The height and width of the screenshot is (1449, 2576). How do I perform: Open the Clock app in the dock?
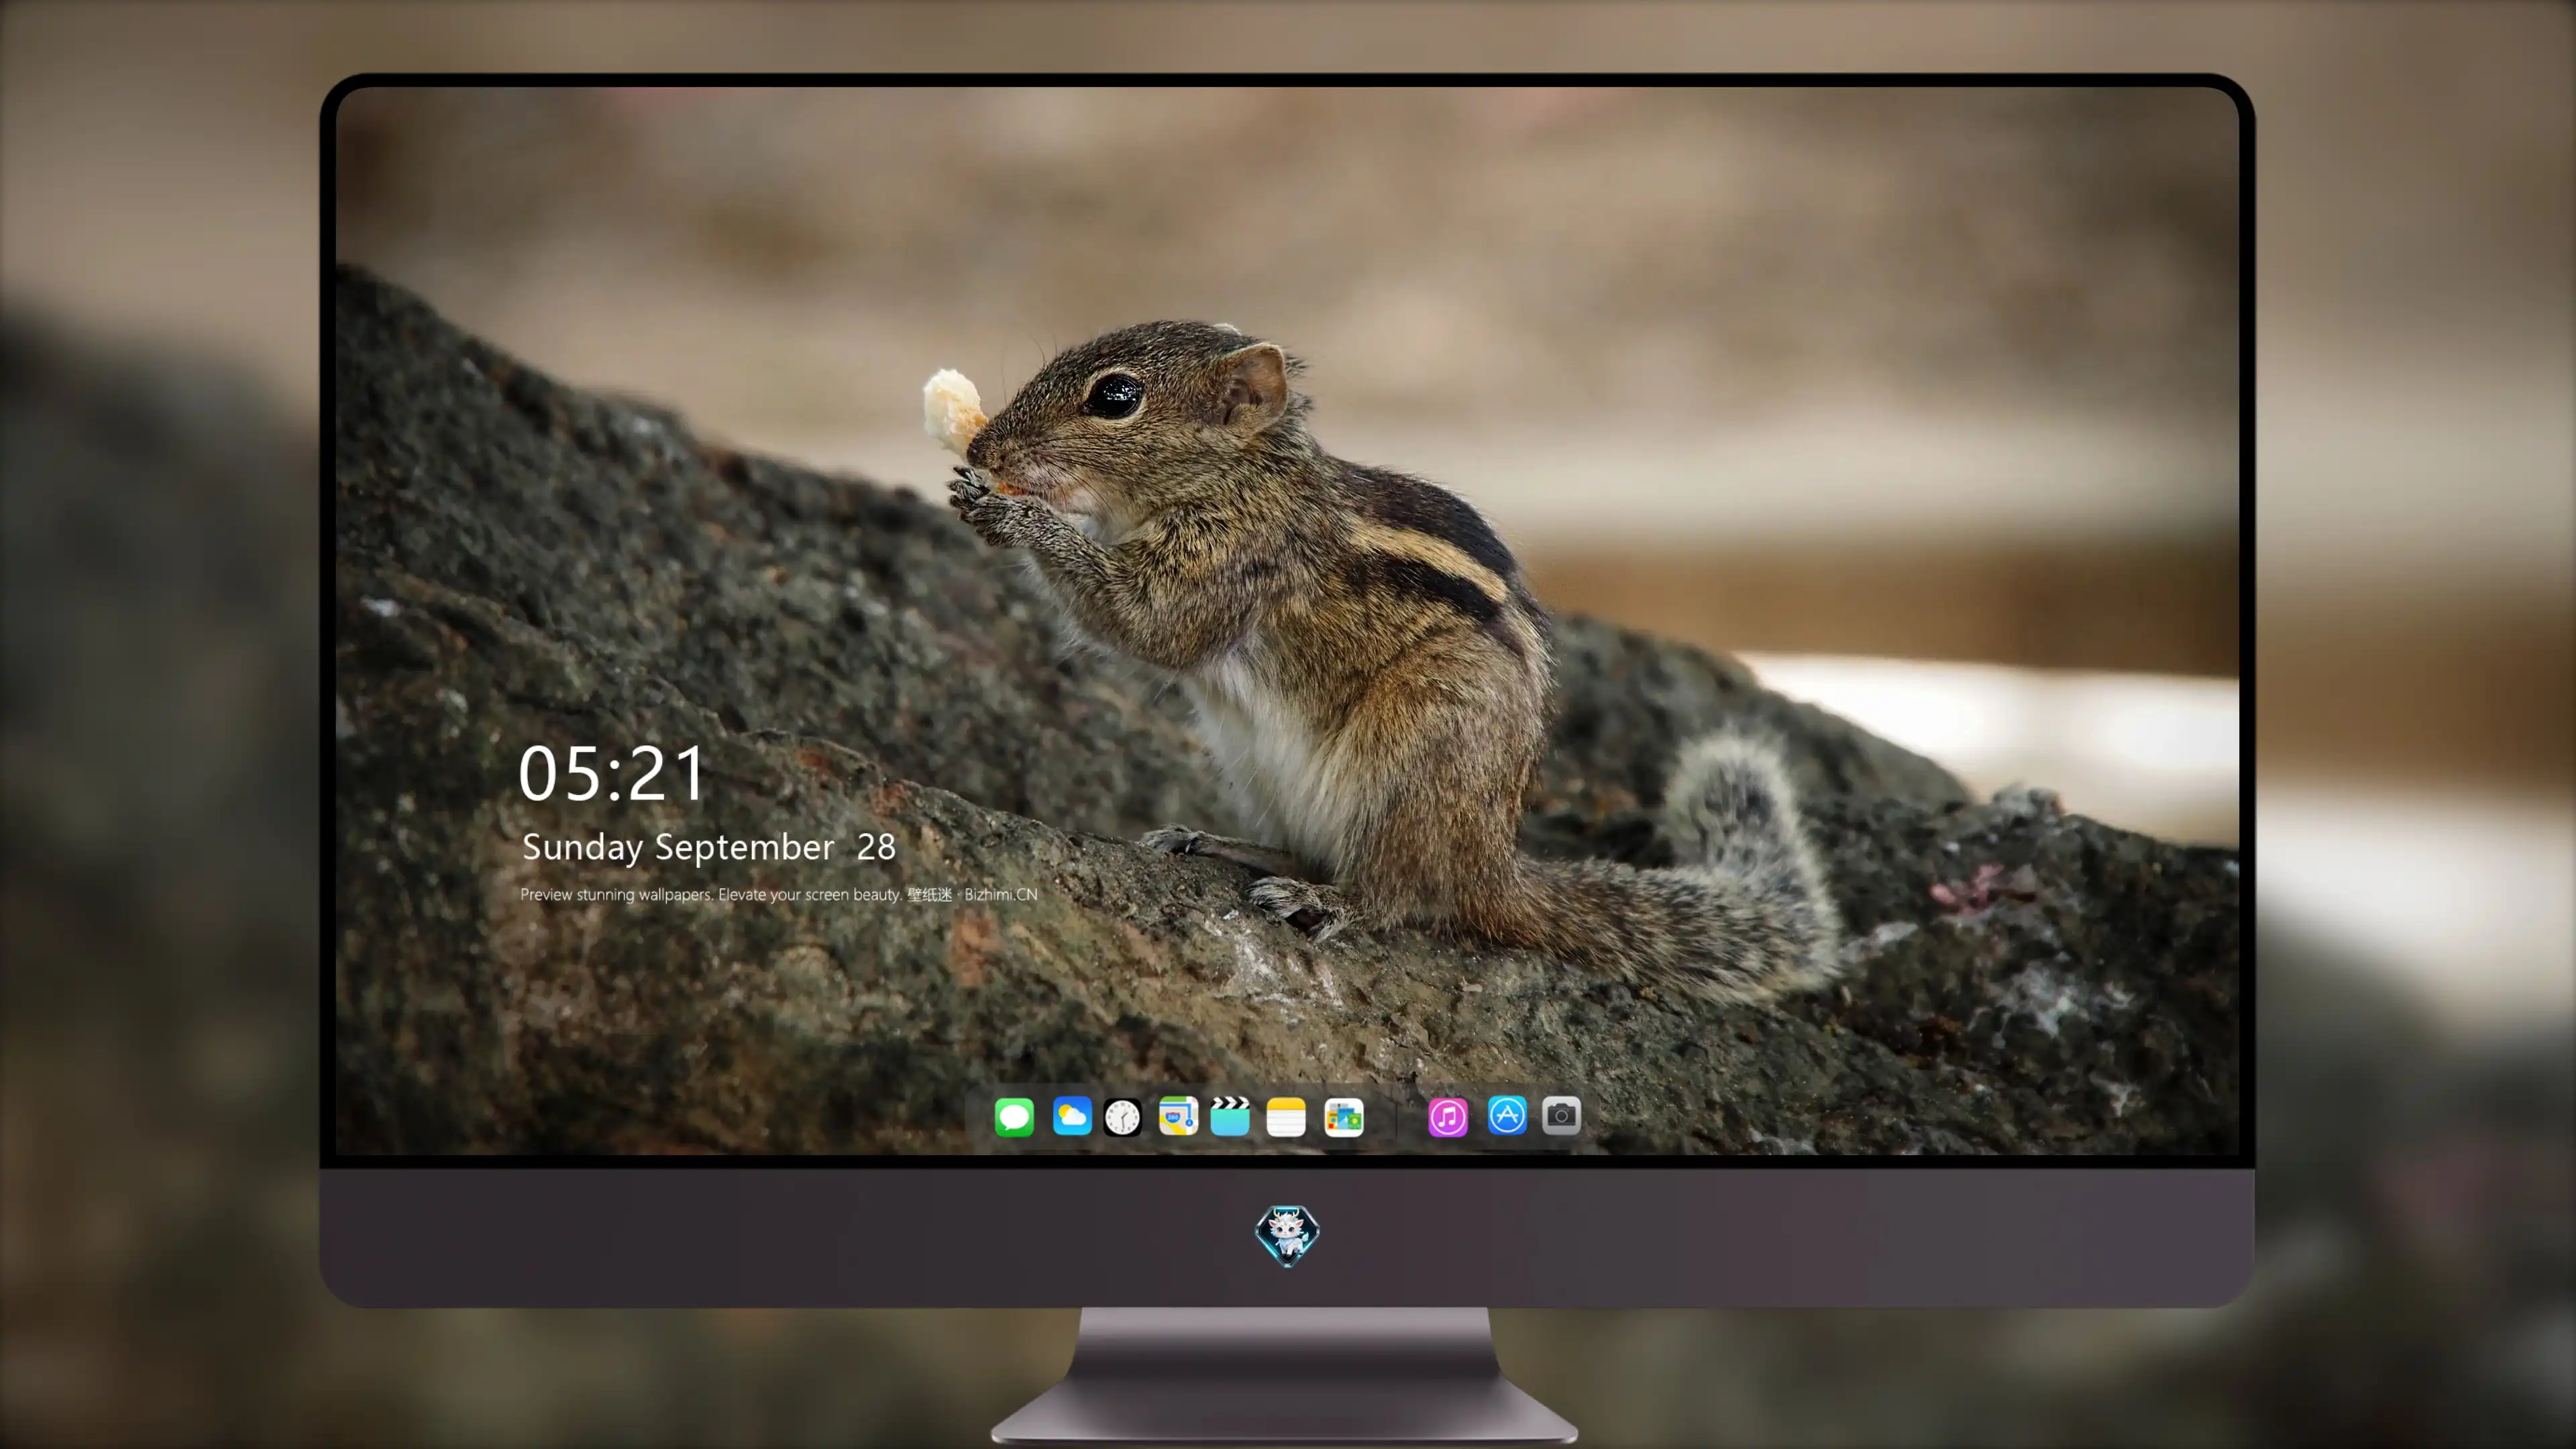point(1122,1117)
